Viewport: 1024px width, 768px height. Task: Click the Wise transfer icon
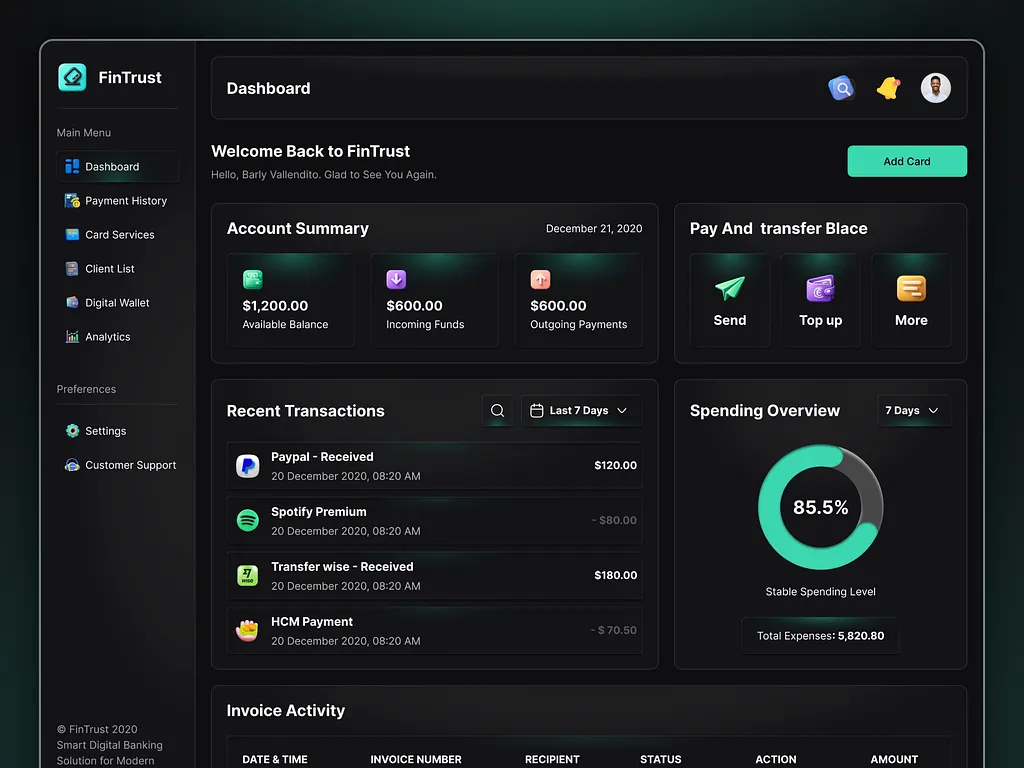pos(248,575)
